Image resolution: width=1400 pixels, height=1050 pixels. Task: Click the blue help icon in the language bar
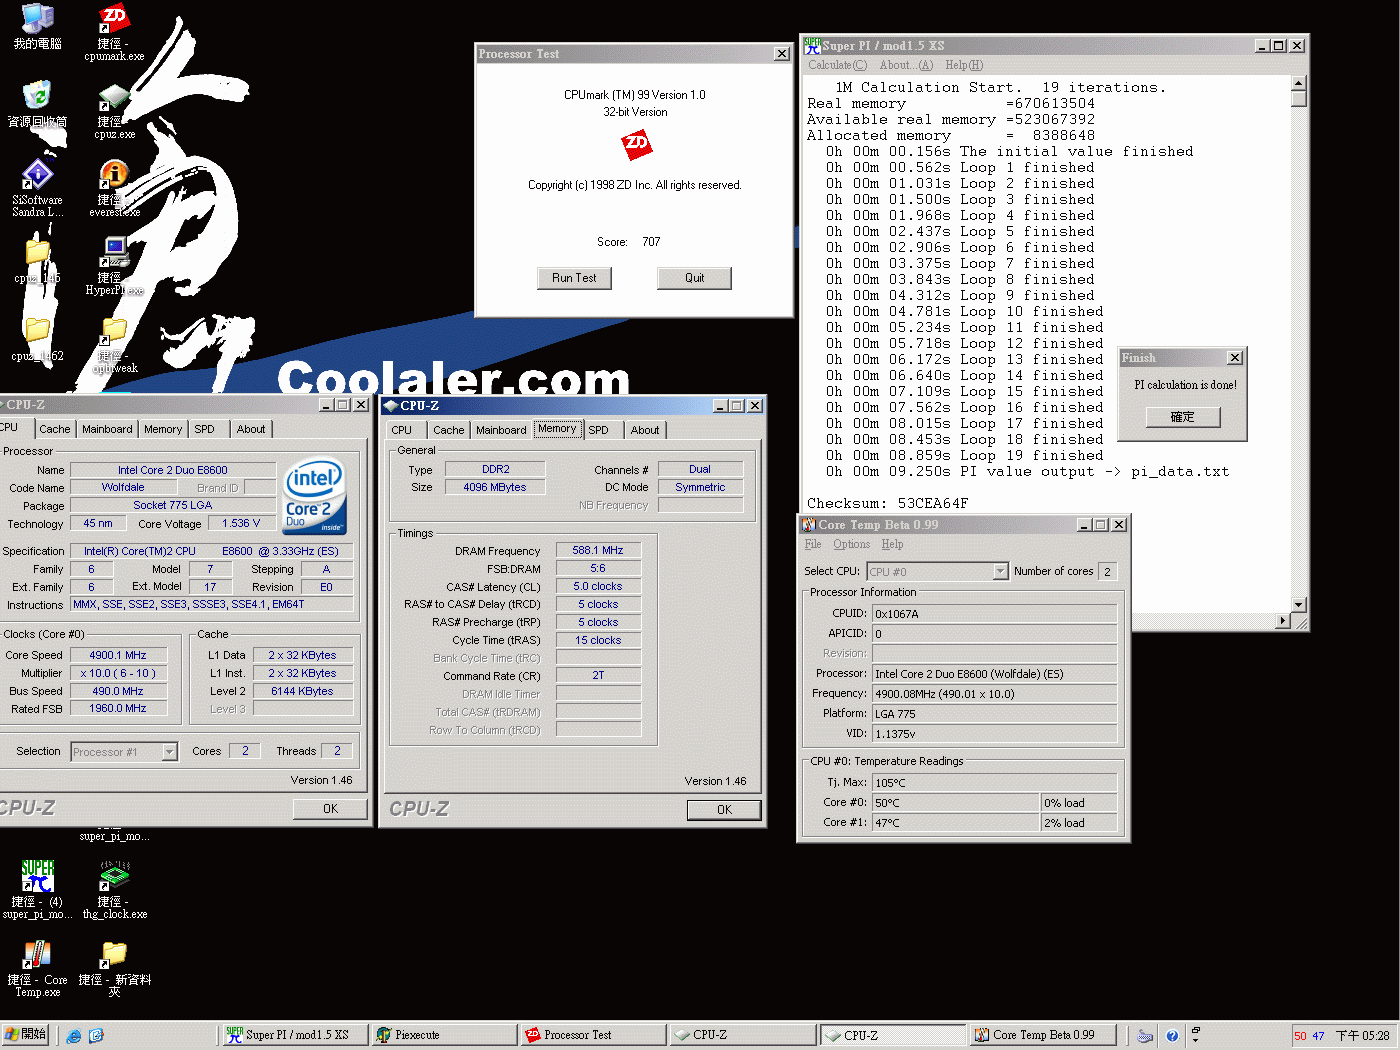click(x=1172, y=1036)
